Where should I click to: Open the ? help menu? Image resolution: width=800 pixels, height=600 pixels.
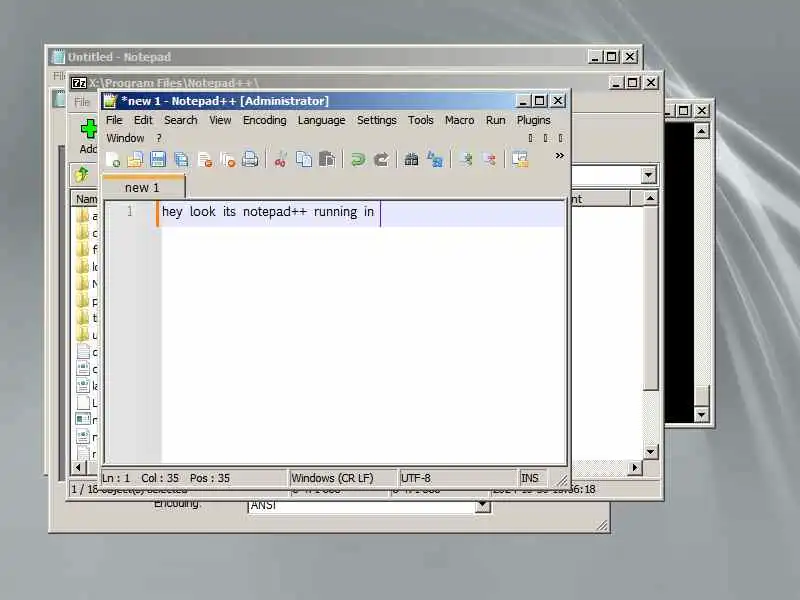[159, 138]
